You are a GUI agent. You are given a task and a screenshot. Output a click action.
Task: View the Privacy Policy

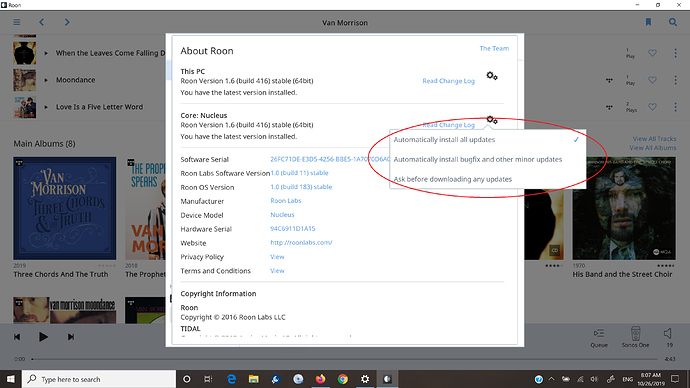tap(277, 256)
